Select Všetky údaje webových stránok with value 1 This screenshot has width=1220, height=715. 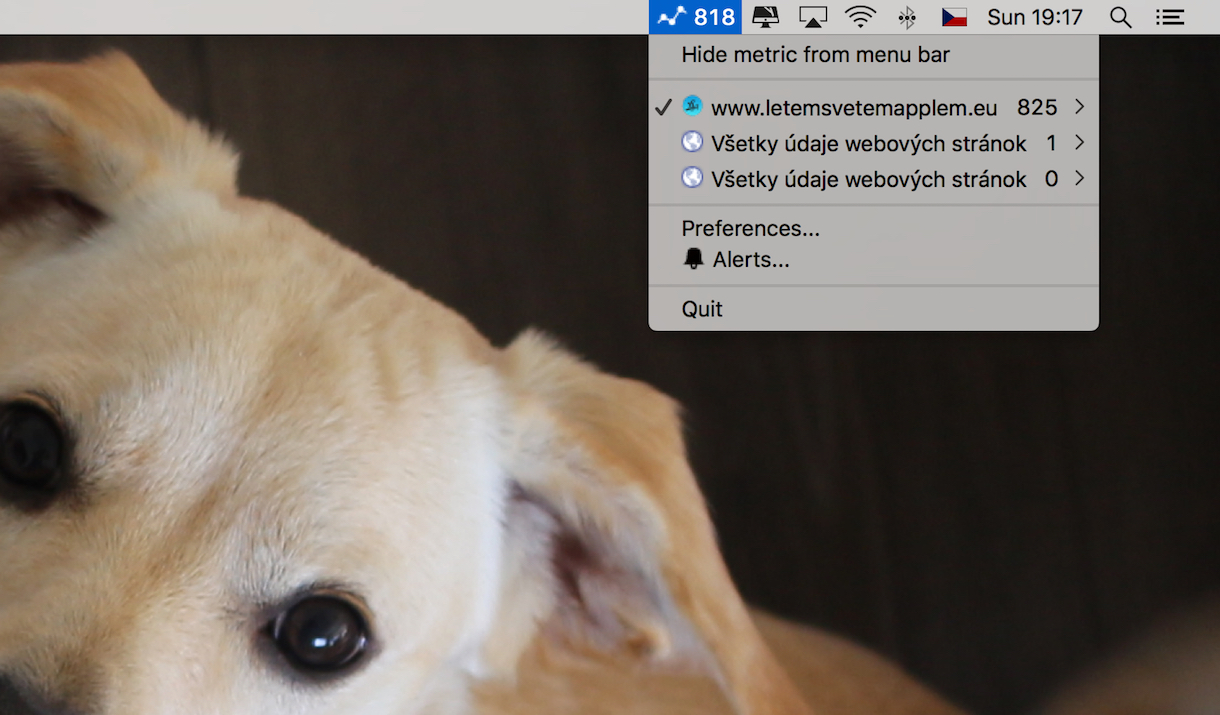[x=874, y=143]
